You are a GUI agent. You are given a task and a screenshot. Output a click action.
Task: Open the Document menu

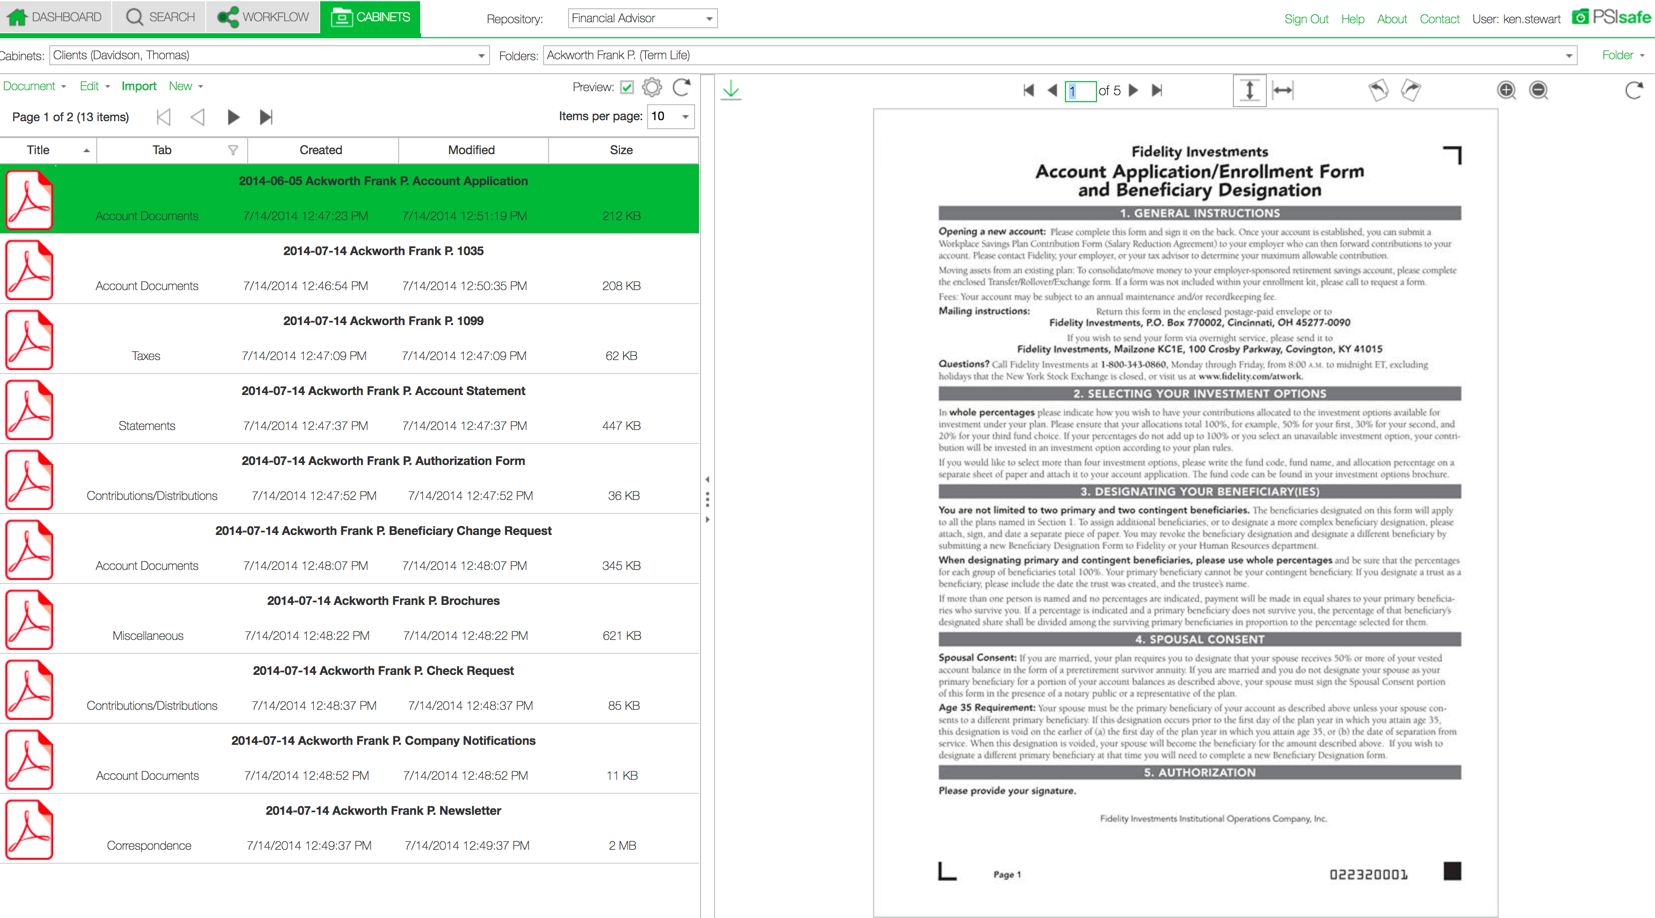(34, 86)
